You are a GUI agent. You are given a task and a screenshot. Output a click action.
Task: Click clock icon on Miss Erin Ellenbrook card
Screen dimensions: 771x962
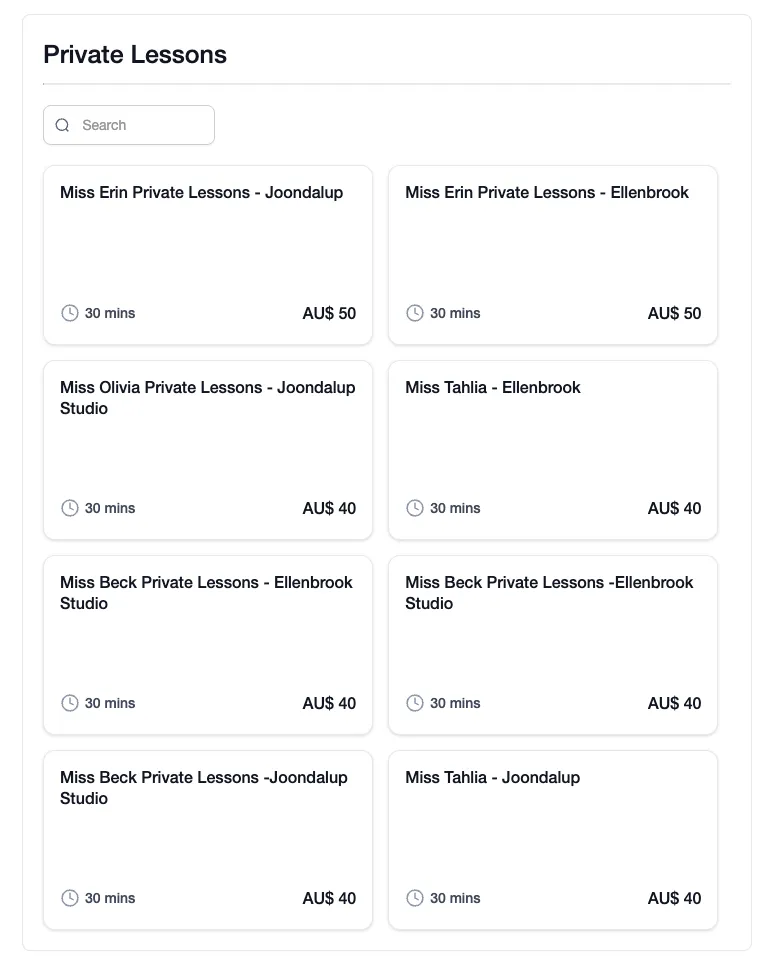(415, 313)
